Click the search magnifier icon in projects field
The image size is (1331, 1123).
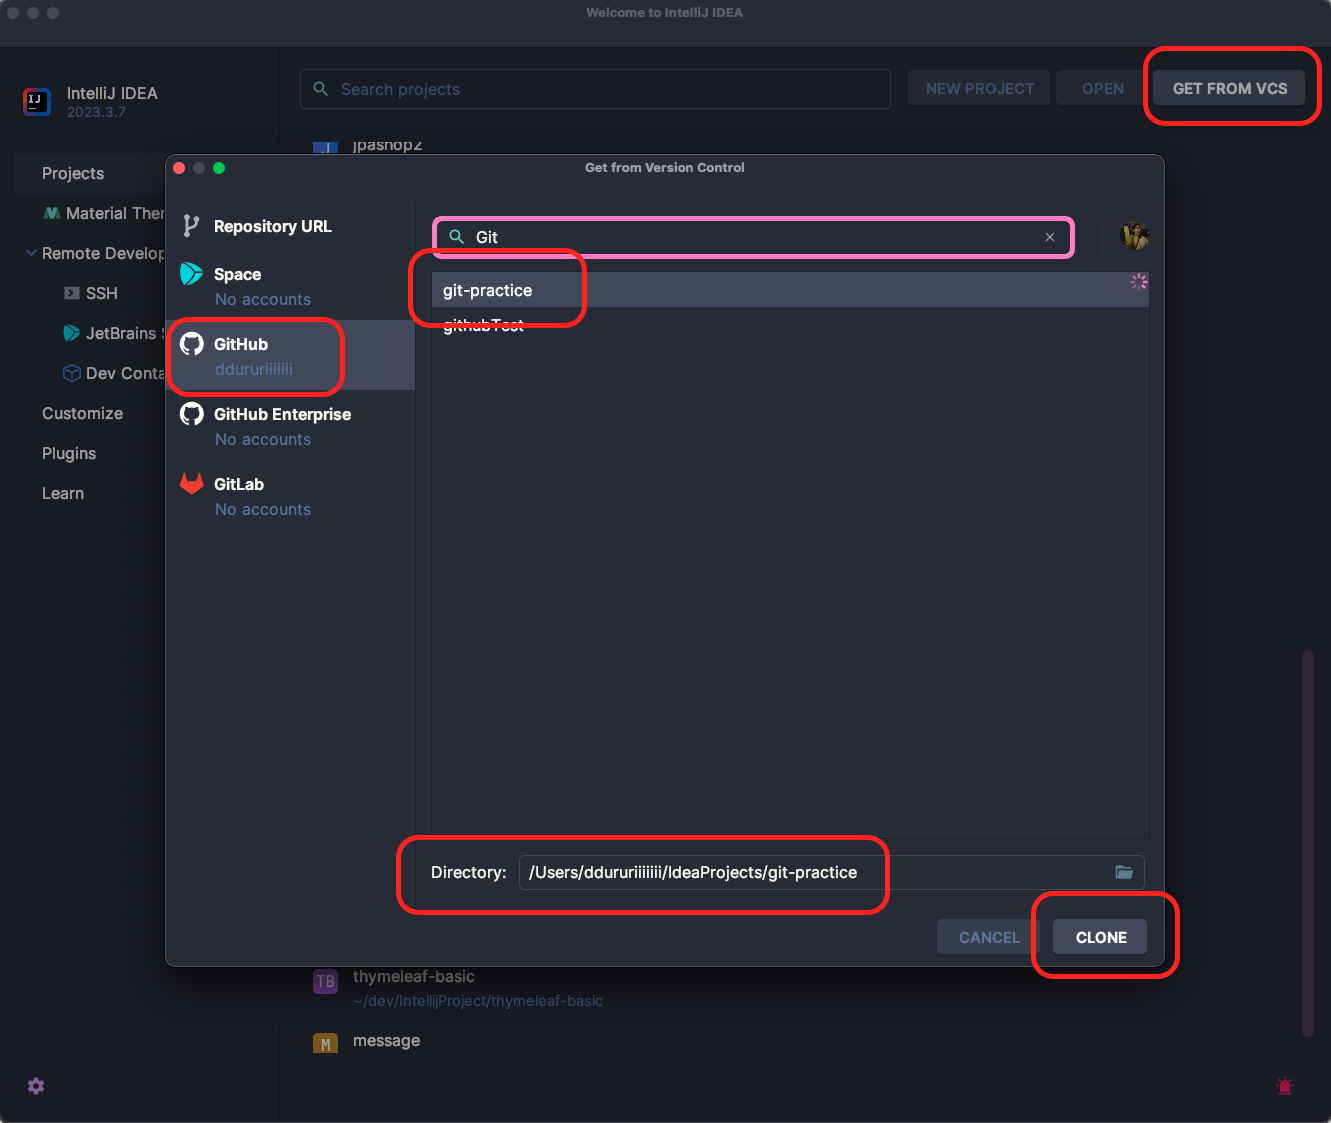pos(321,89)
